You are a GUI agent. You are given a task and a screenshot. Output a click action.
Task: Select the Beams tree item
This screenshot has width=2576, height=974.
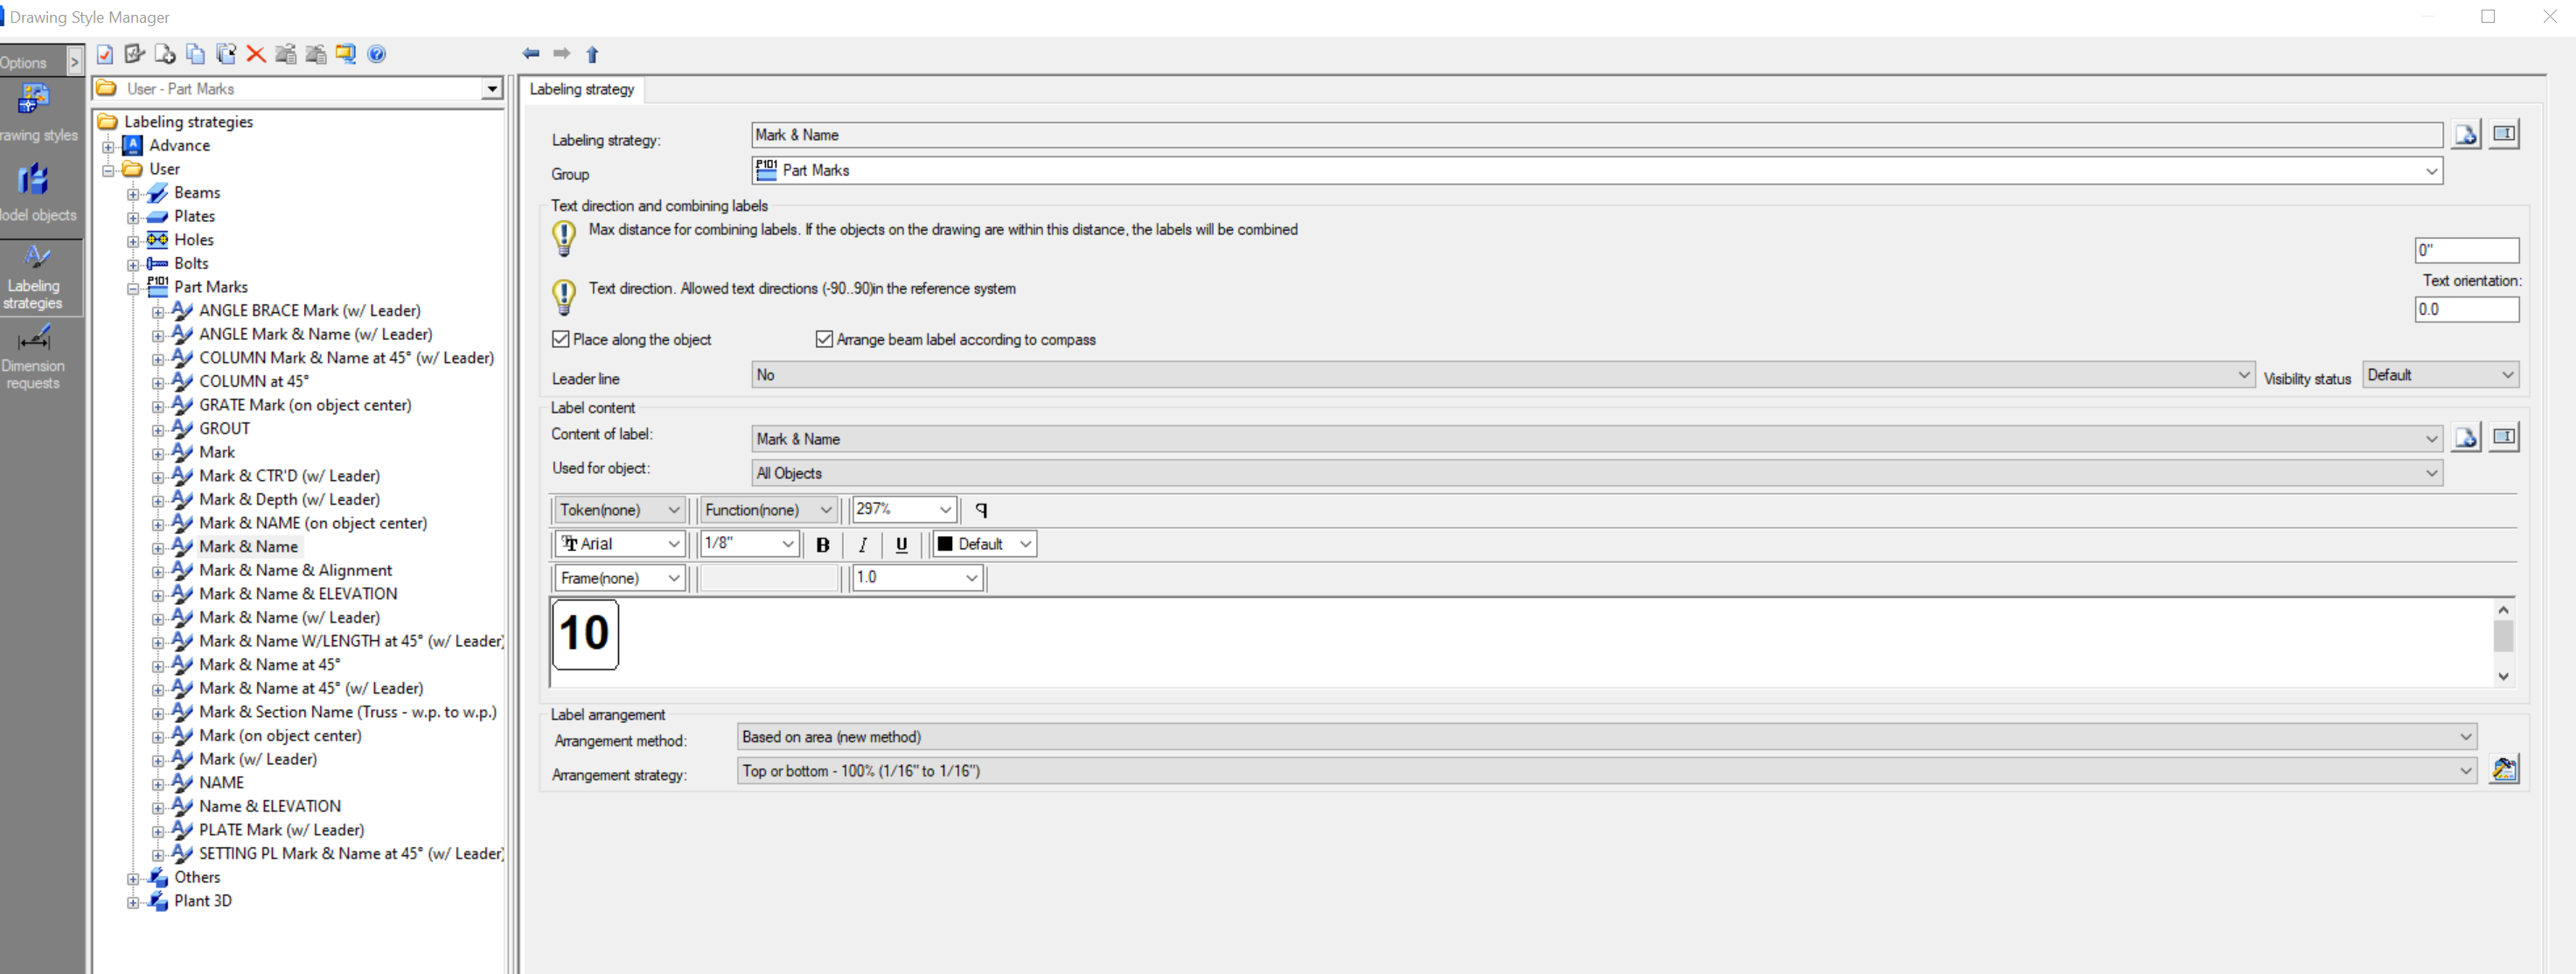[x=197, y=193]
